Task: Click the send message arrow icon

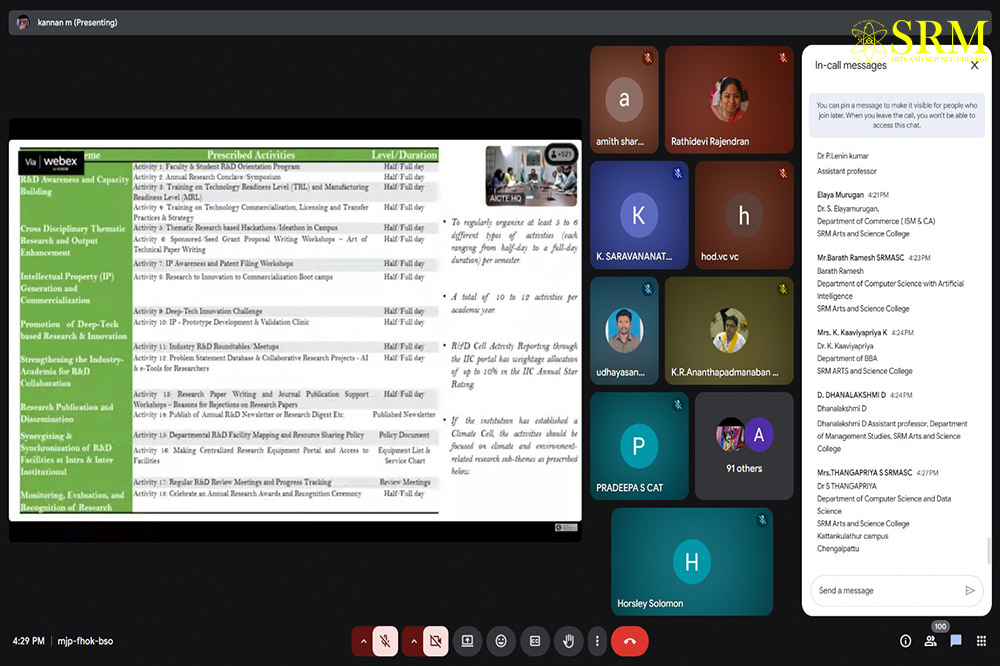Action: (969, 590)
